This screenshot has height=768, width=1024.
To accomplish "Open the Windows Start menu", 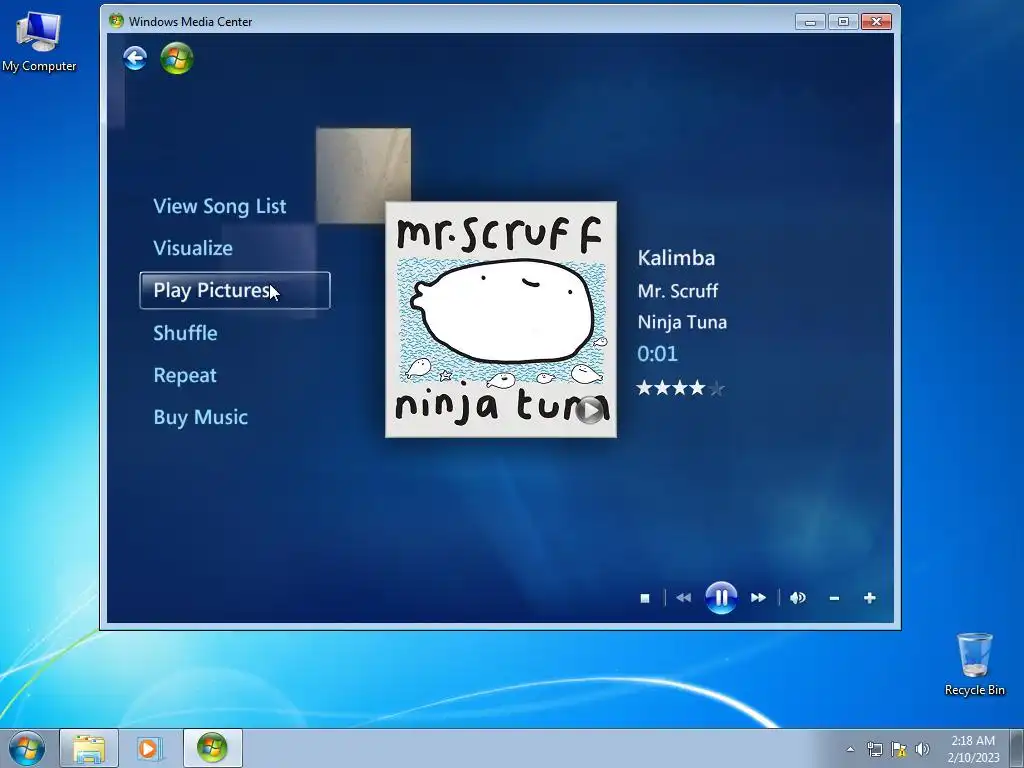I will tap(27, 748).
